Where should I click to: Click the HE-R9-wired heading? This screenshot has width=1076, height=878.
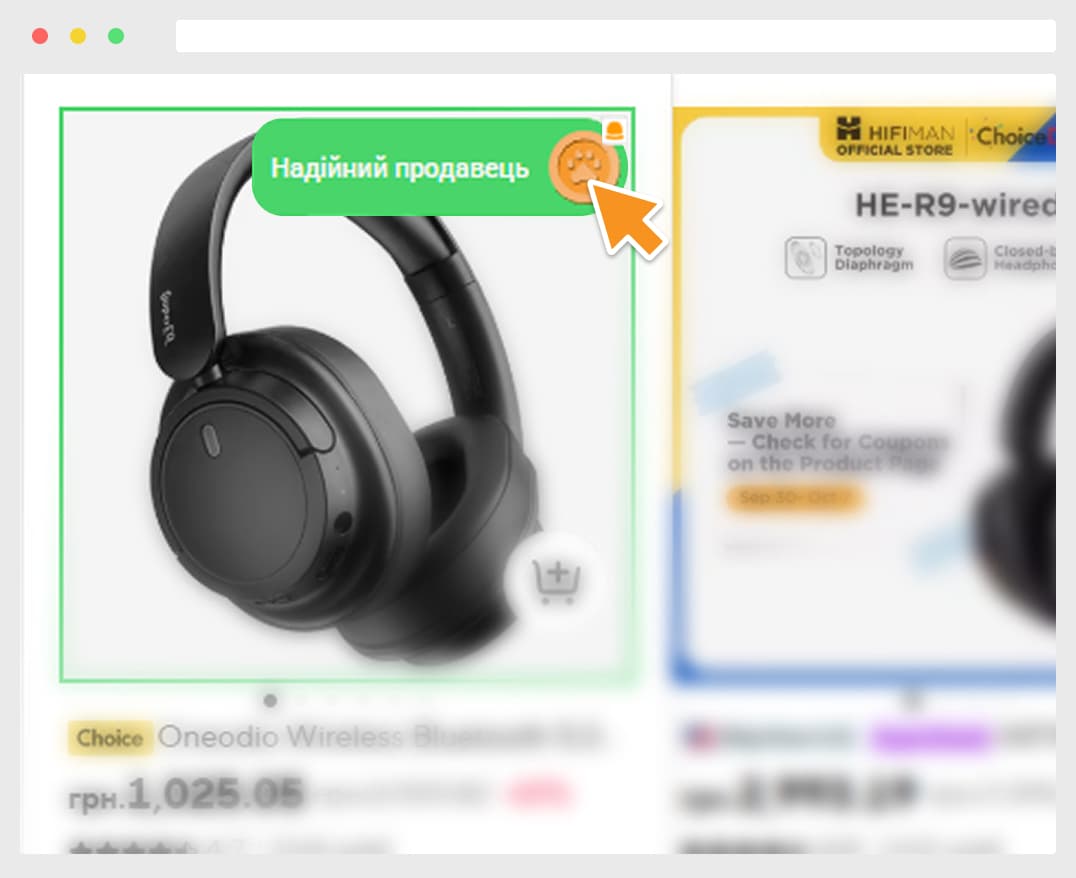pyautogui.click(x=955, y=205)
